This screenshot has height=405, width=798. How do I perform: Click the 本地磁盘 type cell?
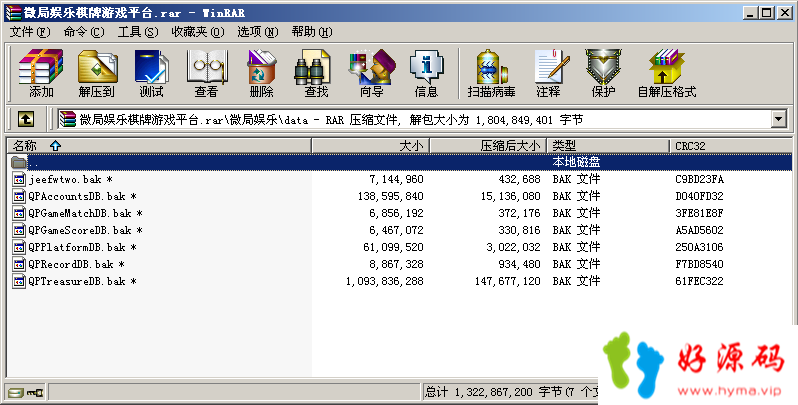(x=576, y=162)
